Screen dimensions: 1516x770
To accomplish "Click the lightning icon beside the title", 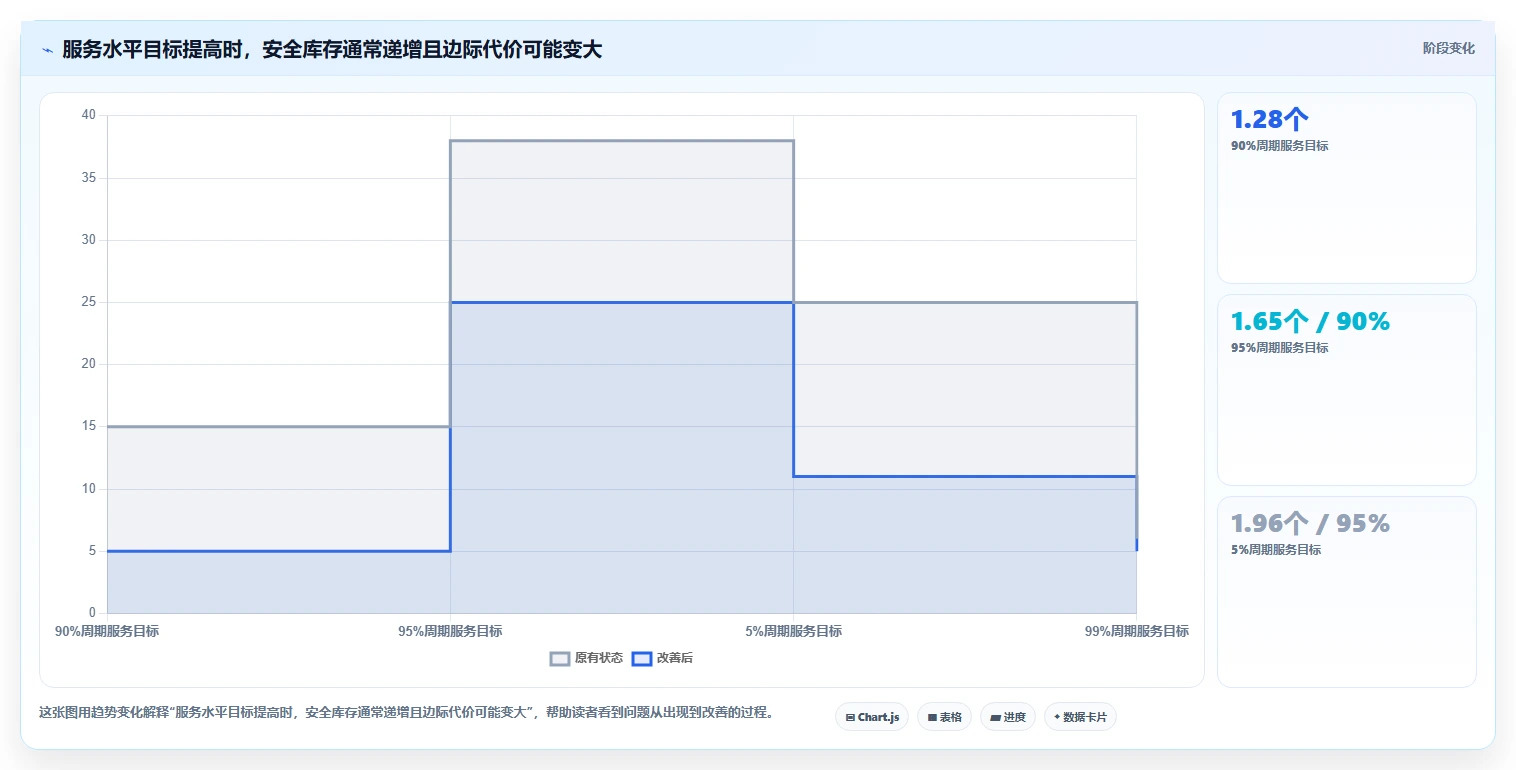I will [48, 50].
